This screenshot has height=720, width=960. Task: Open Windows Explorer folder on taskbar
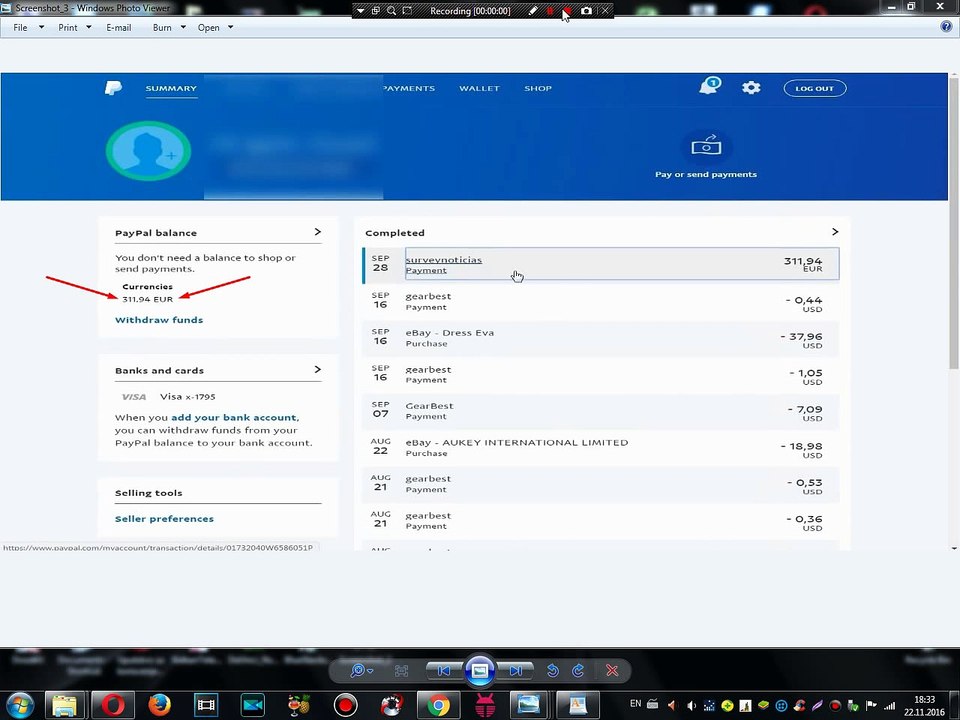[x=64, y=705]
